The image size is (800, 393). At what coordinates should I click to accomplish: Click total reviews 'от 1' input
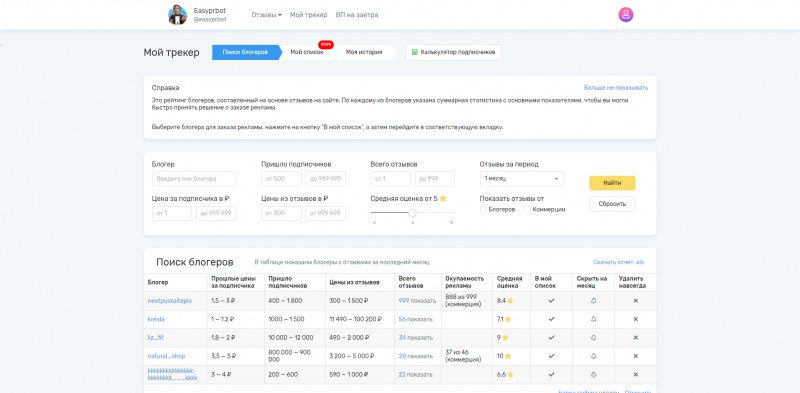(x=390, y=179)
